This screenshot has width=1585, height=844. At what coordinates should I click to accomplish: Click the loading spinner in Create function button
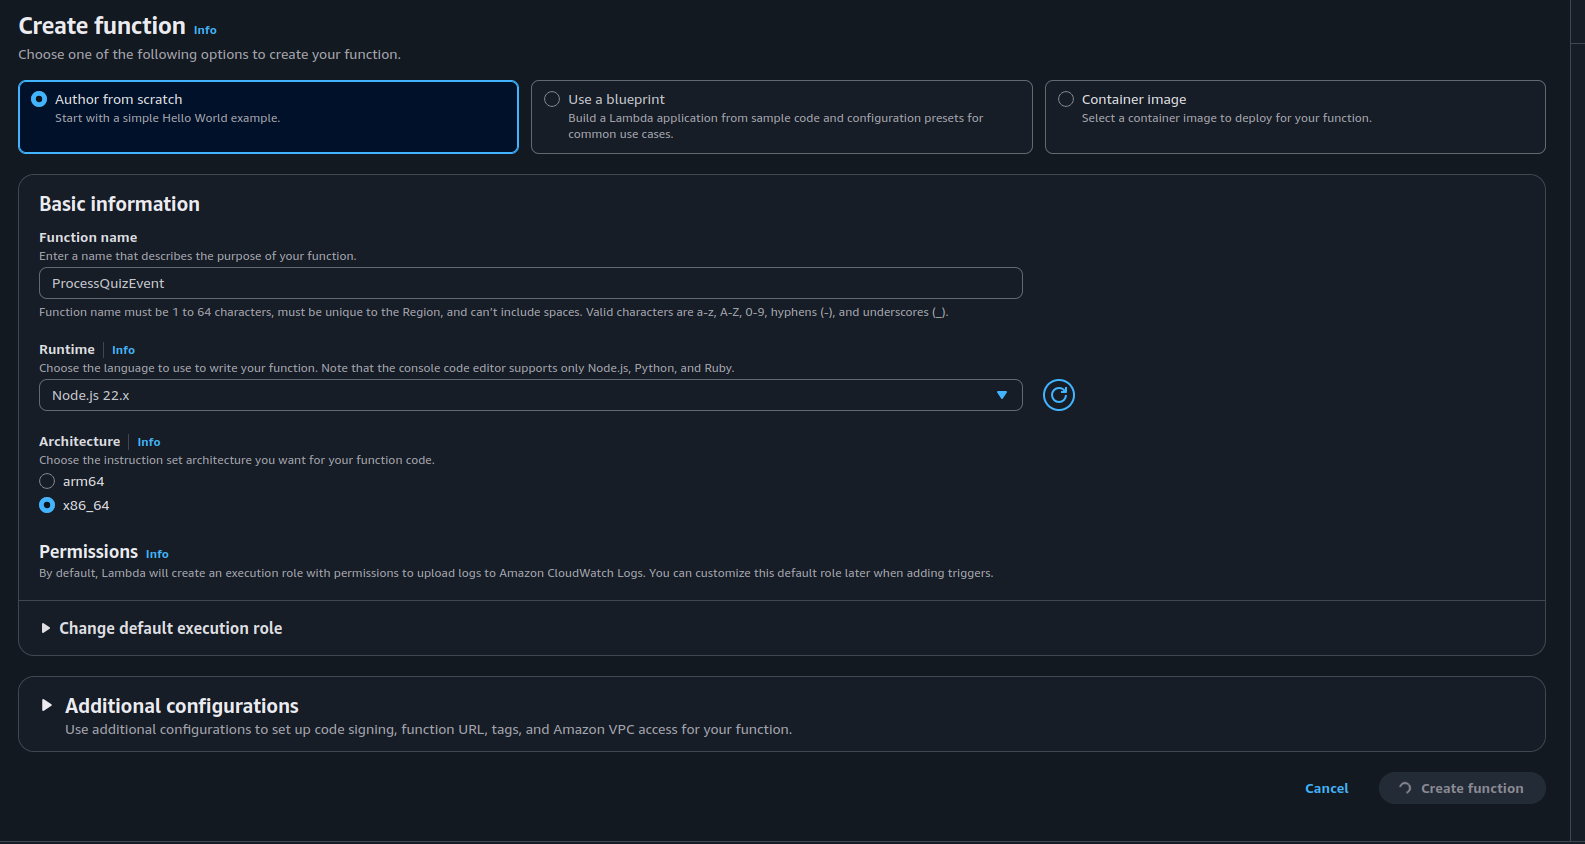point(1405,788)
